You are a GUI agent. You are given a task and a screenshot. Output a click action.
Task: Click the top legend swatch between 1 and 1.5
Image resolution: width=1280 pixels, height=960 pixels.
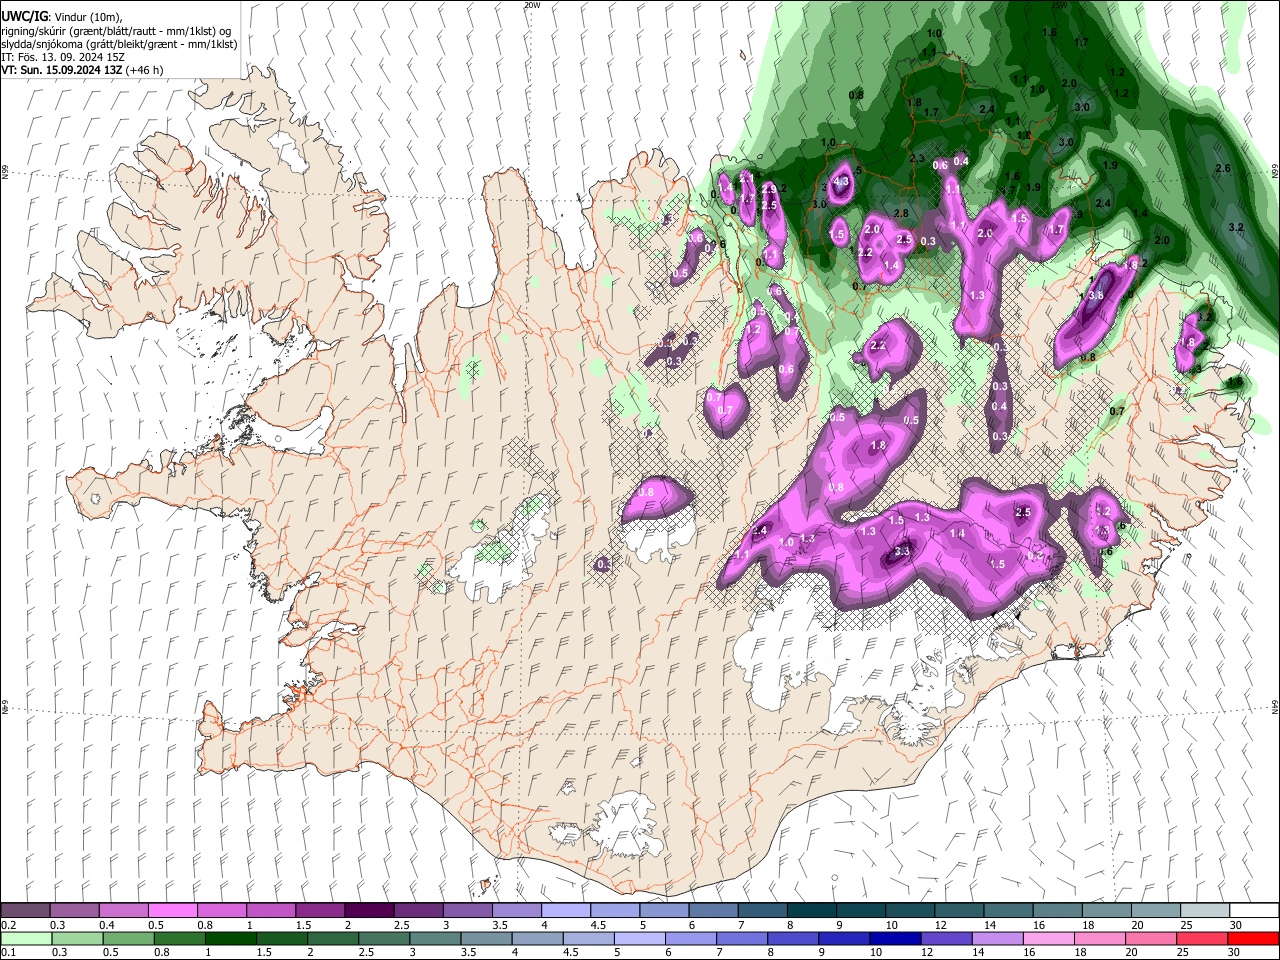pos(271,911)
